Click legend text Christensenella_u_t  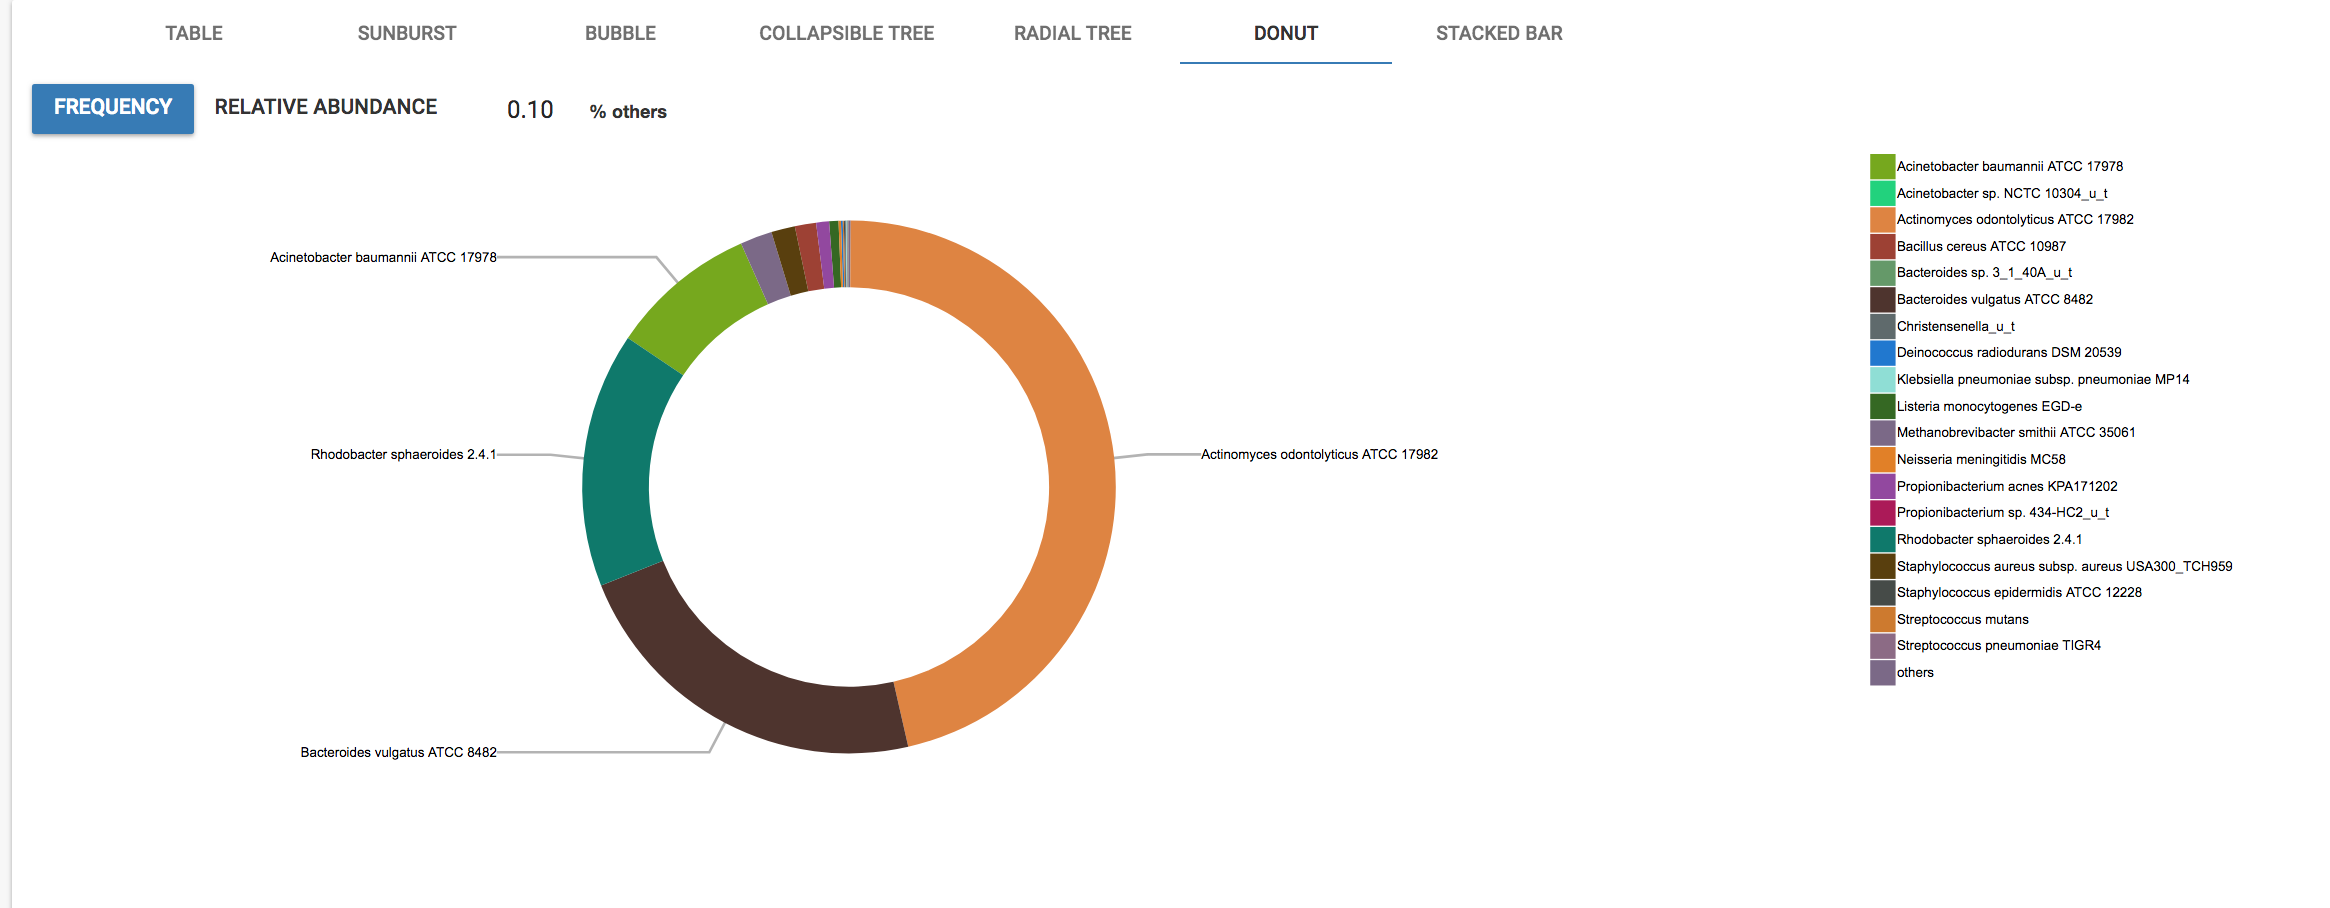pyautogui.click(x=1956, y=326)
